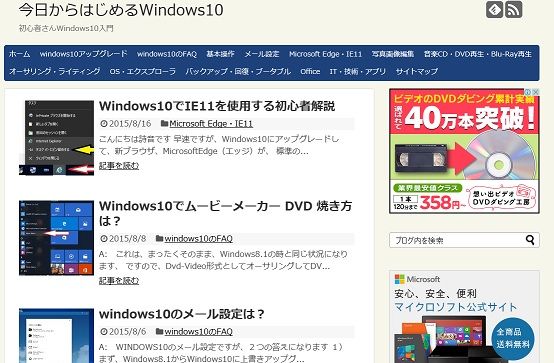The height and width of the screenshot is (363, 554).
Task: Open the ホーム menu item
Action: pos(19,54)
